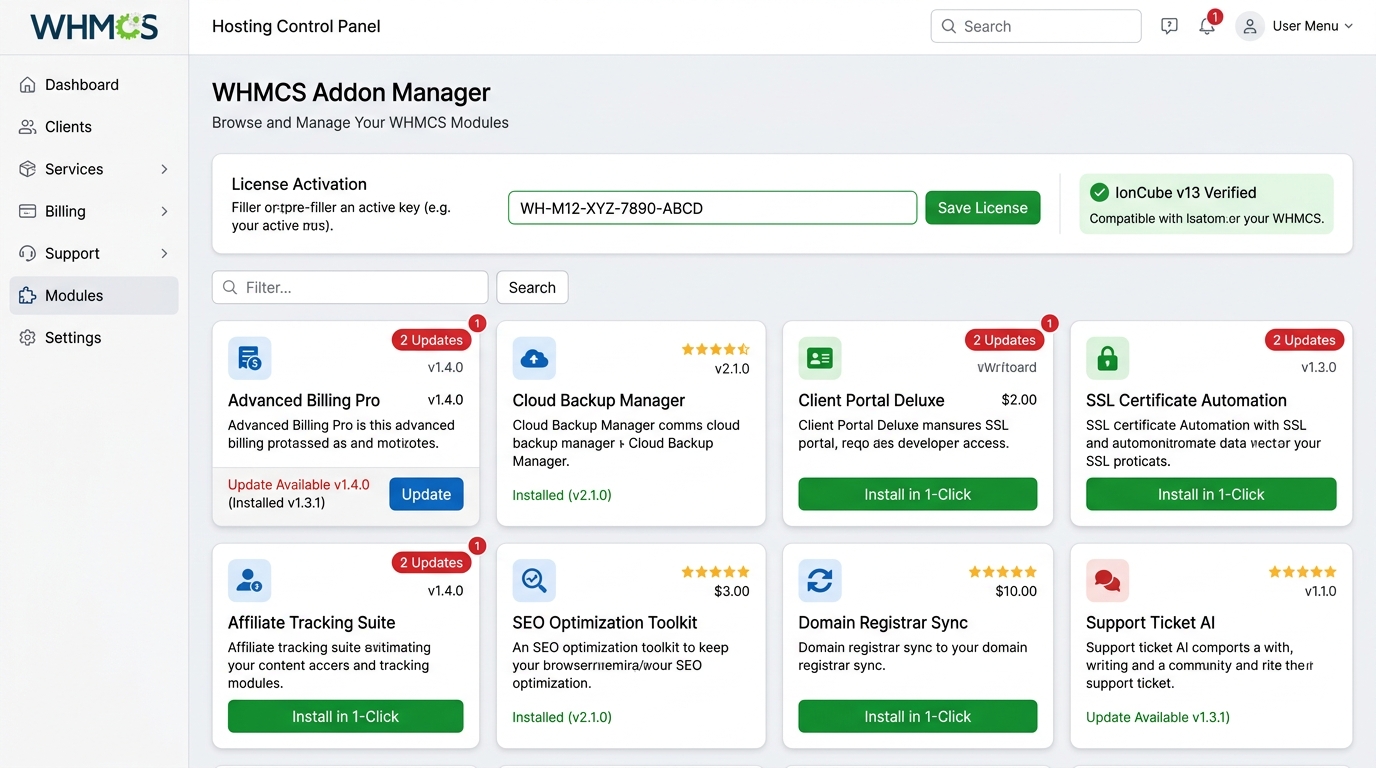Click 2 Updates badge on SSL Certificate Automation

click(x=1304, y=340)
